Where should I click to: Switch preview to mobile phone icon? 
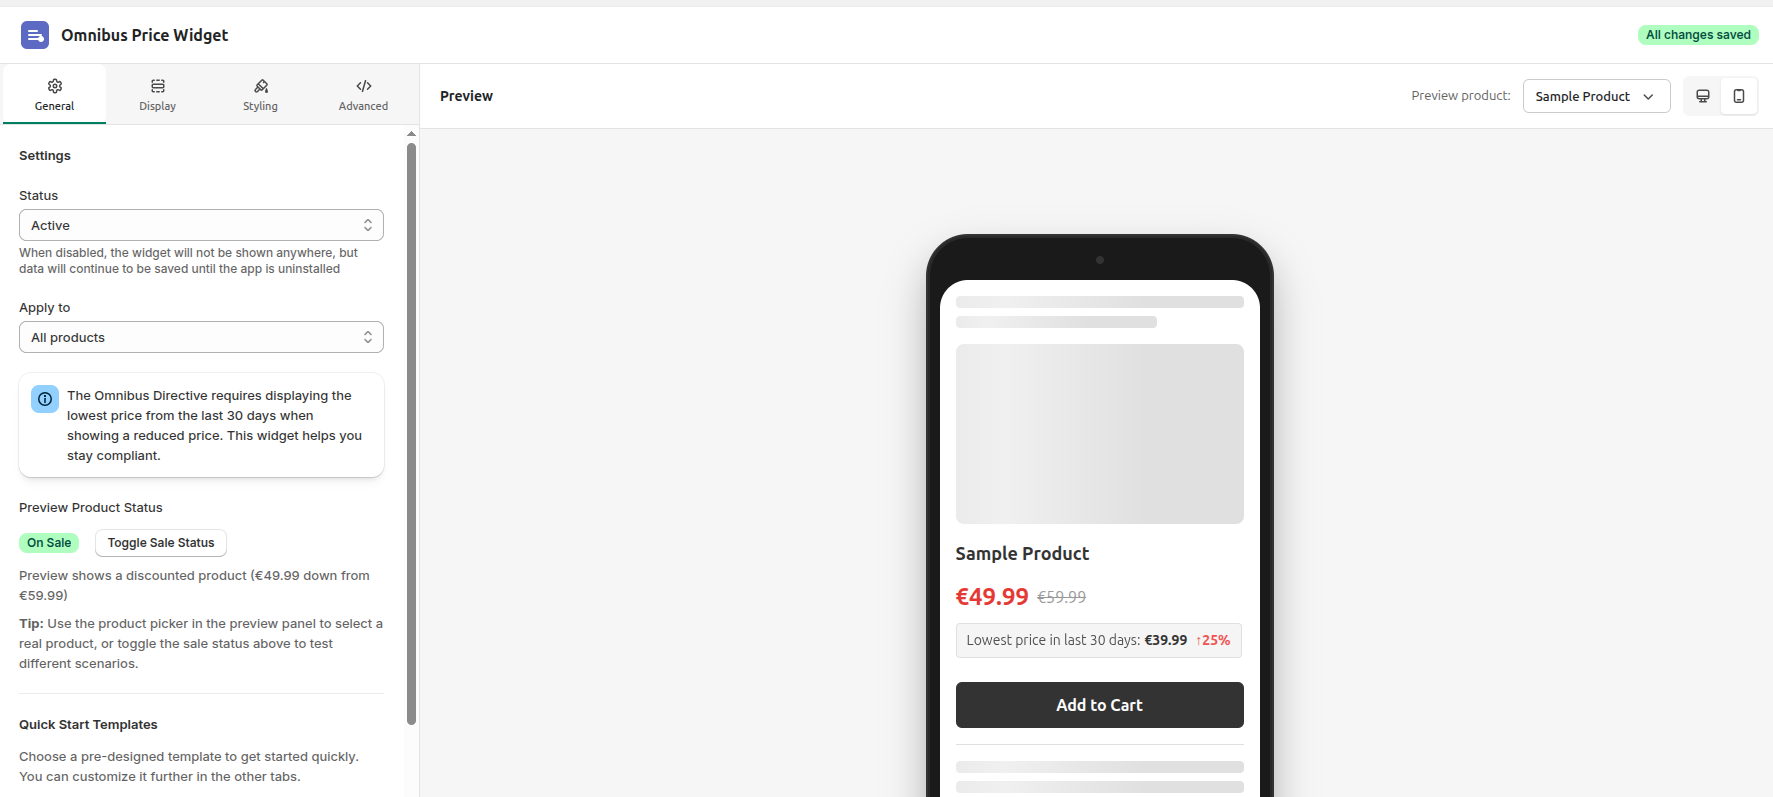pos(1739,96)
